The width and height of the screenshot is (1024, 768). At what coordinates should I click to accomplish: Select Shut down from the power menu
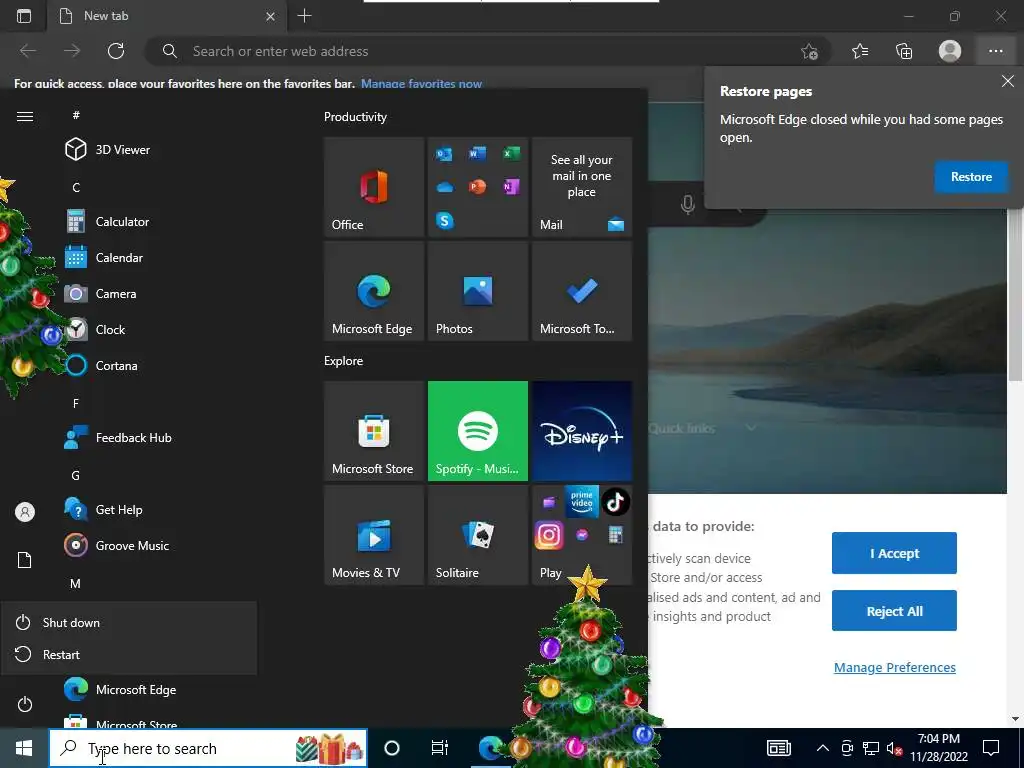point(129,622)
